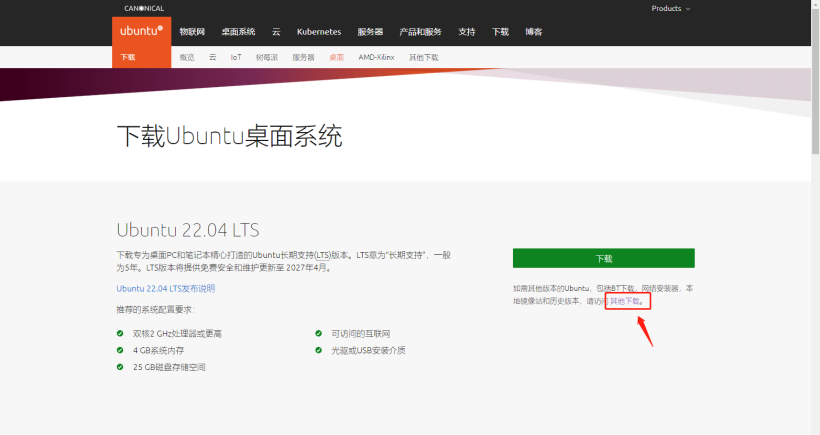Click the Ubuntu logo in the header
Screen dimensions: 820x435
(x=141, y=31)
